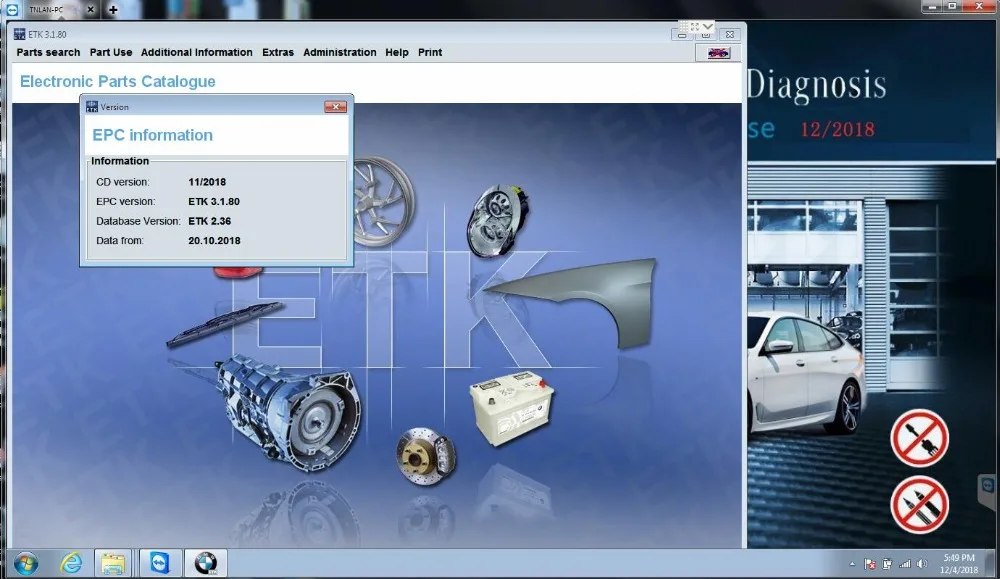Switch to the BMW app in the taskbar
This screenshot has width=1000, height=579.
pyautogui.click(x=205, y=564)
